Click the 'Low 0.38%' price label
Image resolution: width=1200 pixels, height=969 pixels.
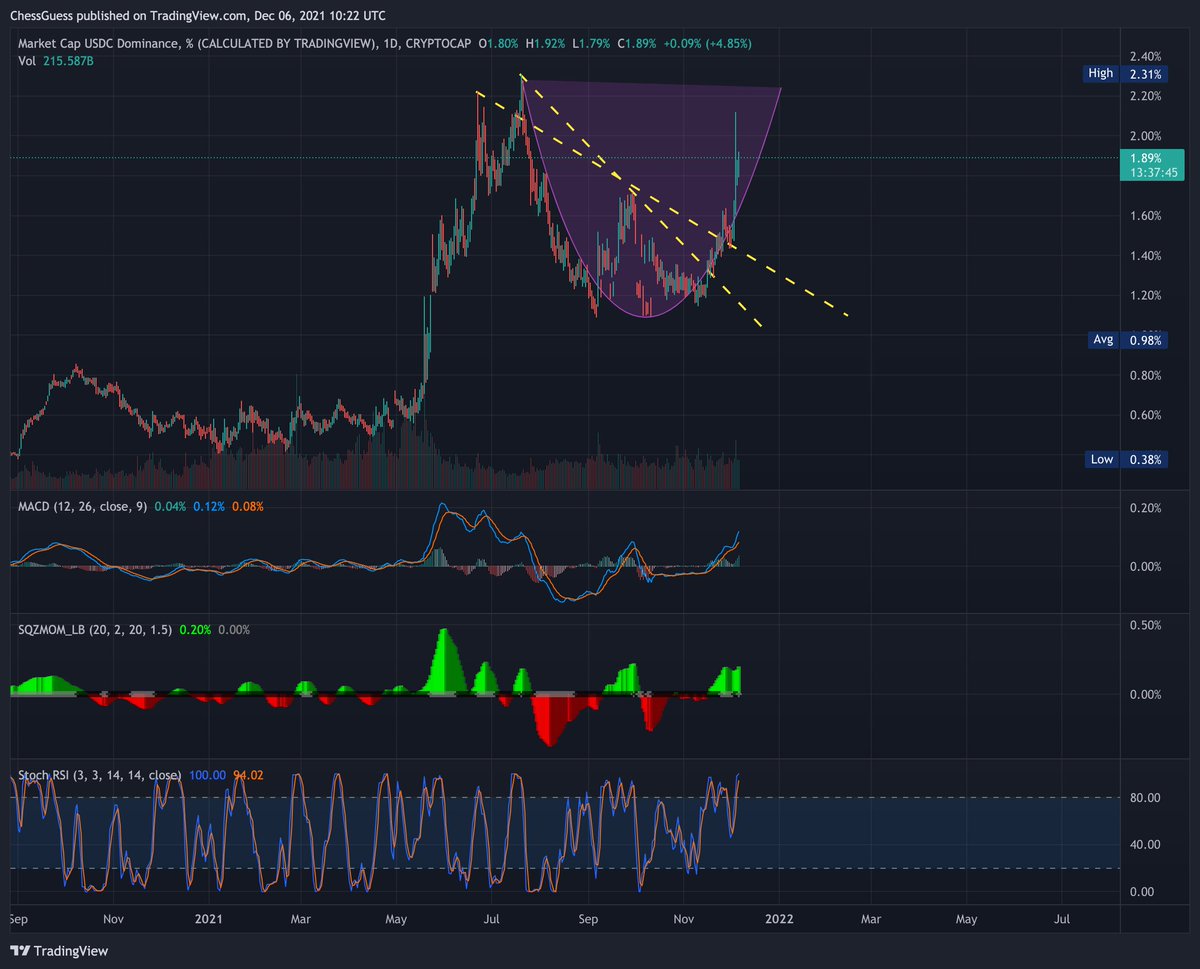(x=1126, y=460)
